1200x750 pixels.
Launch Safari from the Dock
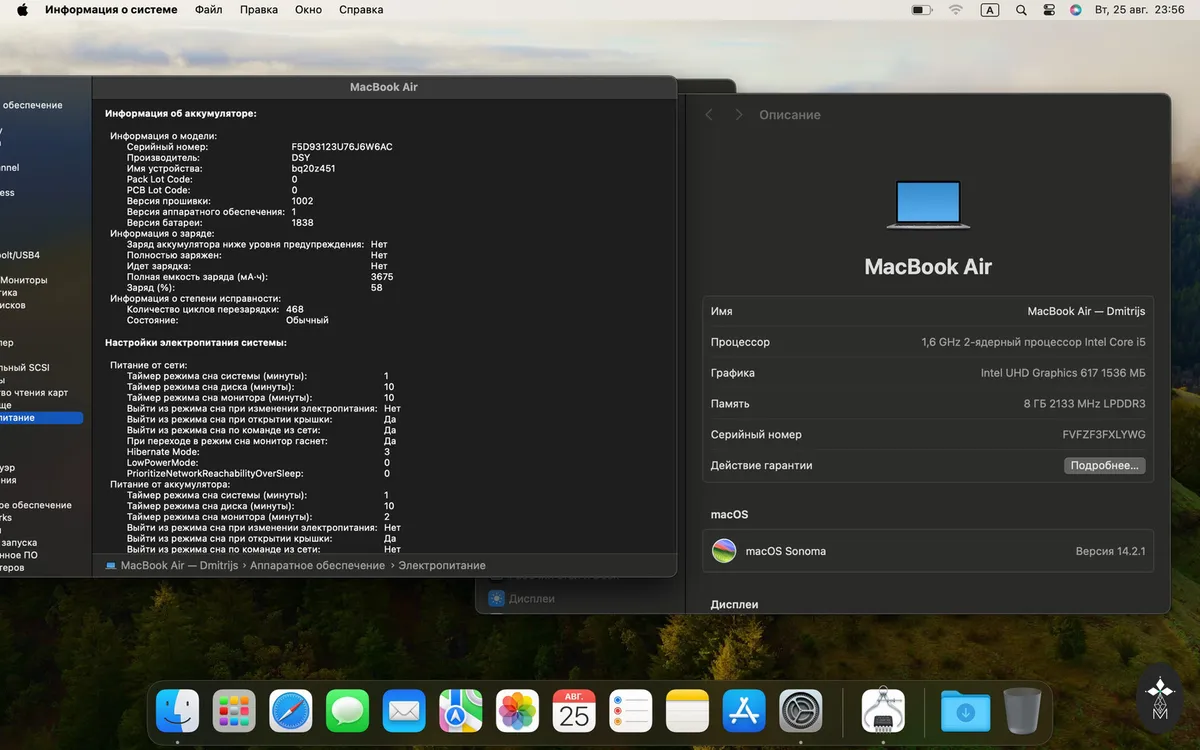click(x=291, y=711)
